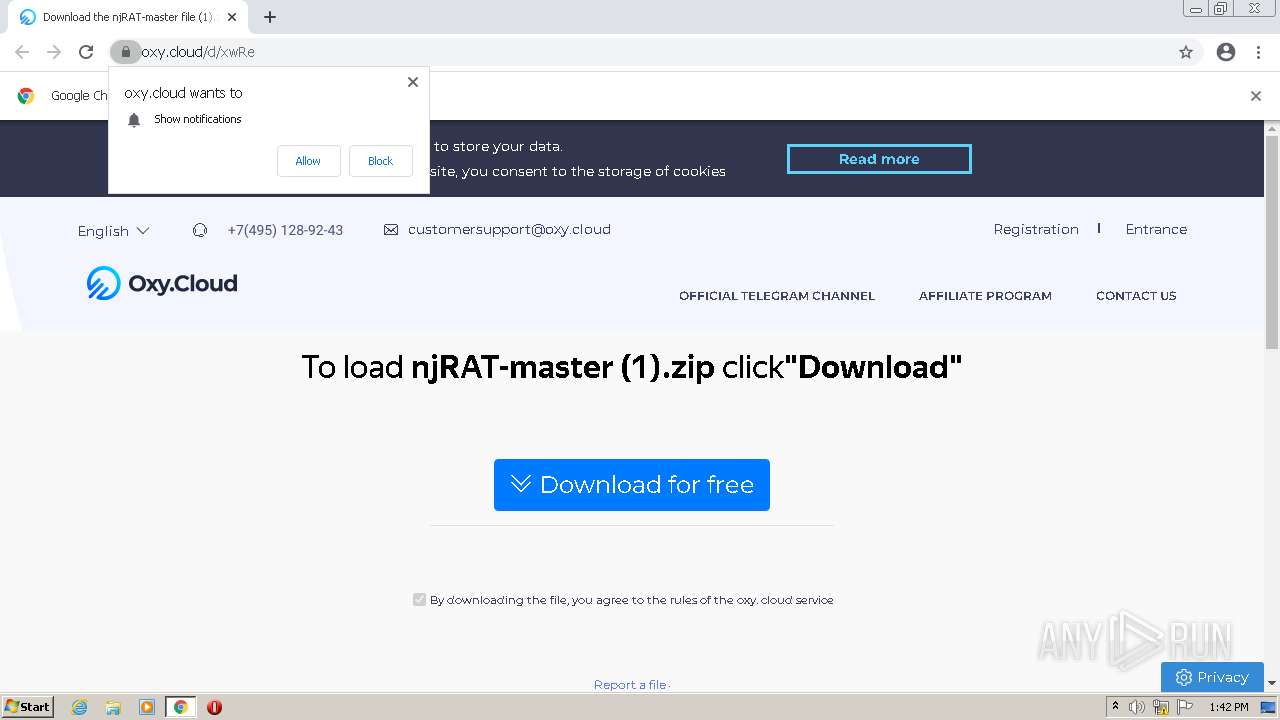Click the 1:42 PM system clock
This screenshot has height=720, width=1280.
coord(1228,707)
